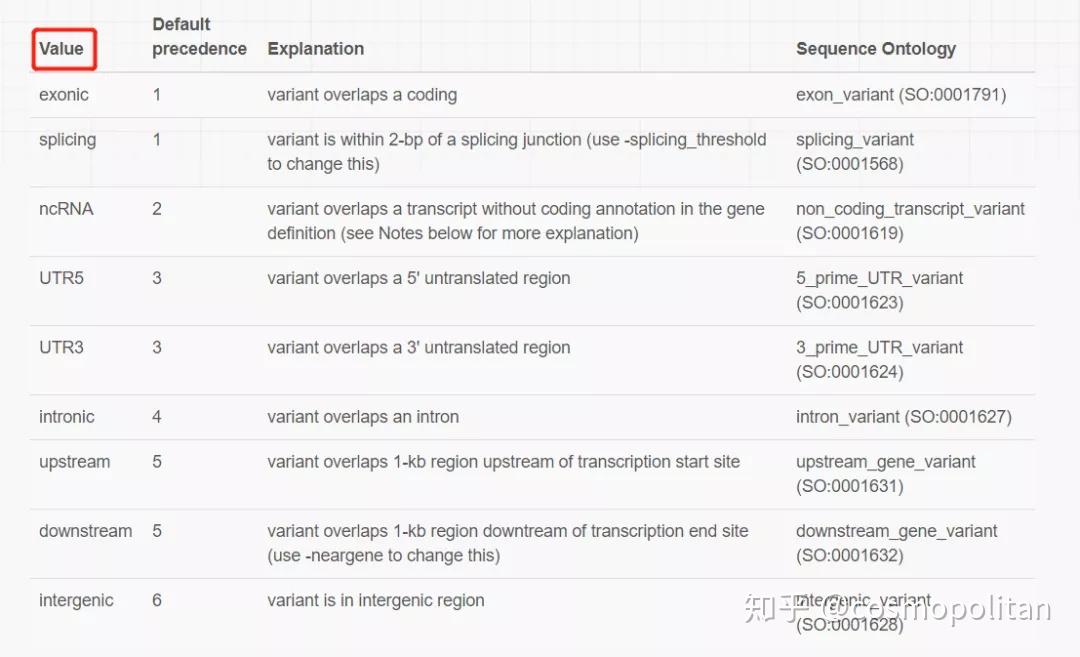Click the downstream row label
Screen dimensions: 1080x657
click(85, 531)
